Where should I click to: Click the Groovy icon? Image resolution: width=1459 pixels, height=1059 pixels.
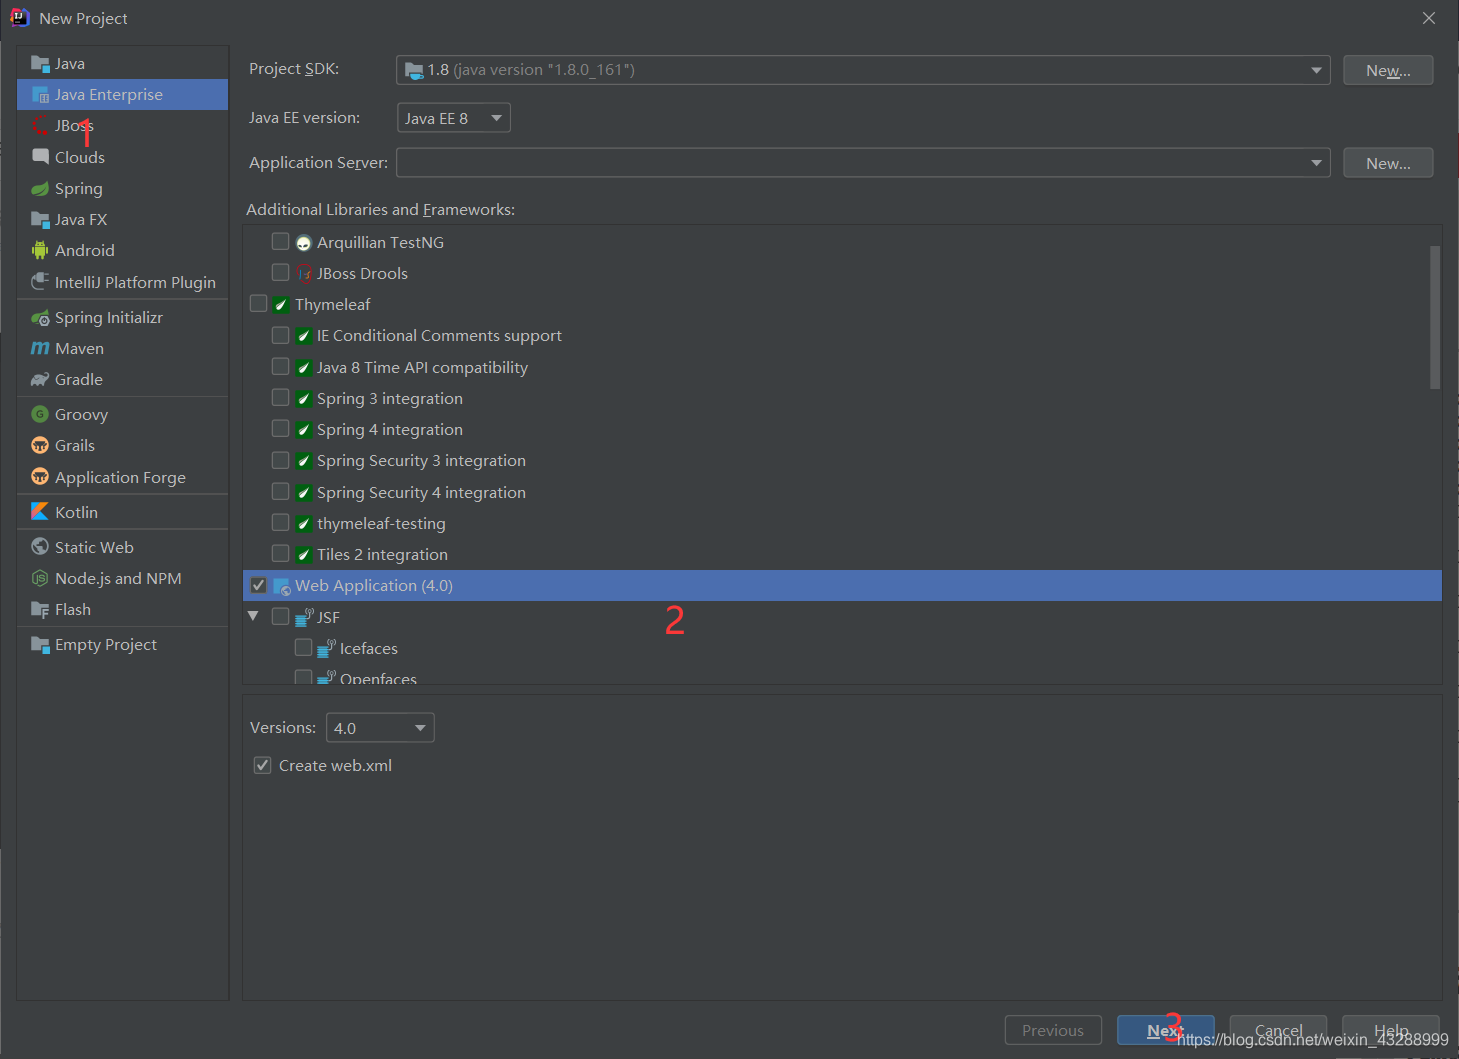[40, 414]
